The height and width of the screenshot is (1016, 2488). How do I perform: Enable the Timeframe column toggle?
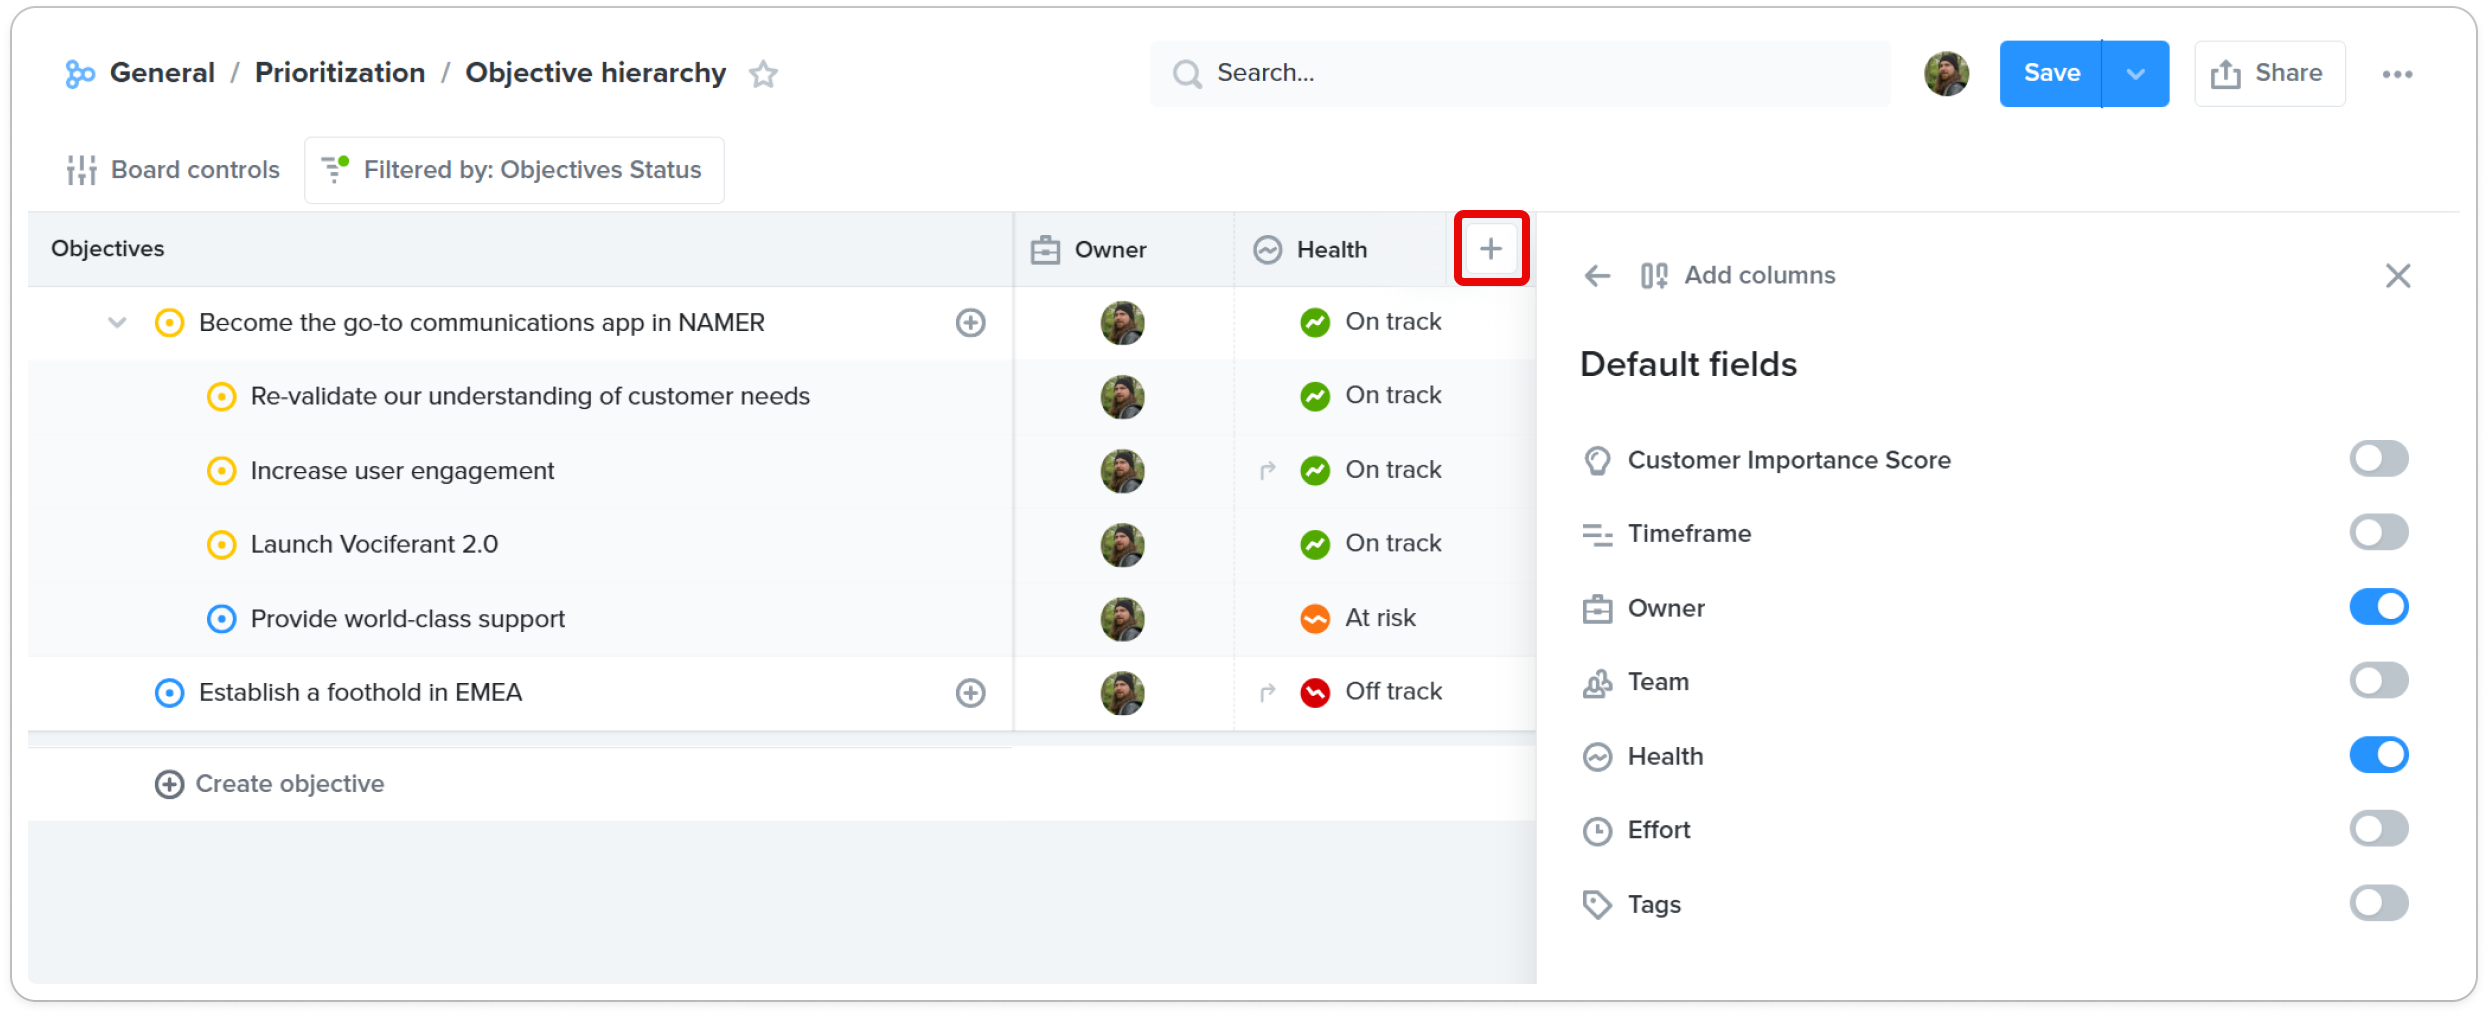coord(2378,533)
